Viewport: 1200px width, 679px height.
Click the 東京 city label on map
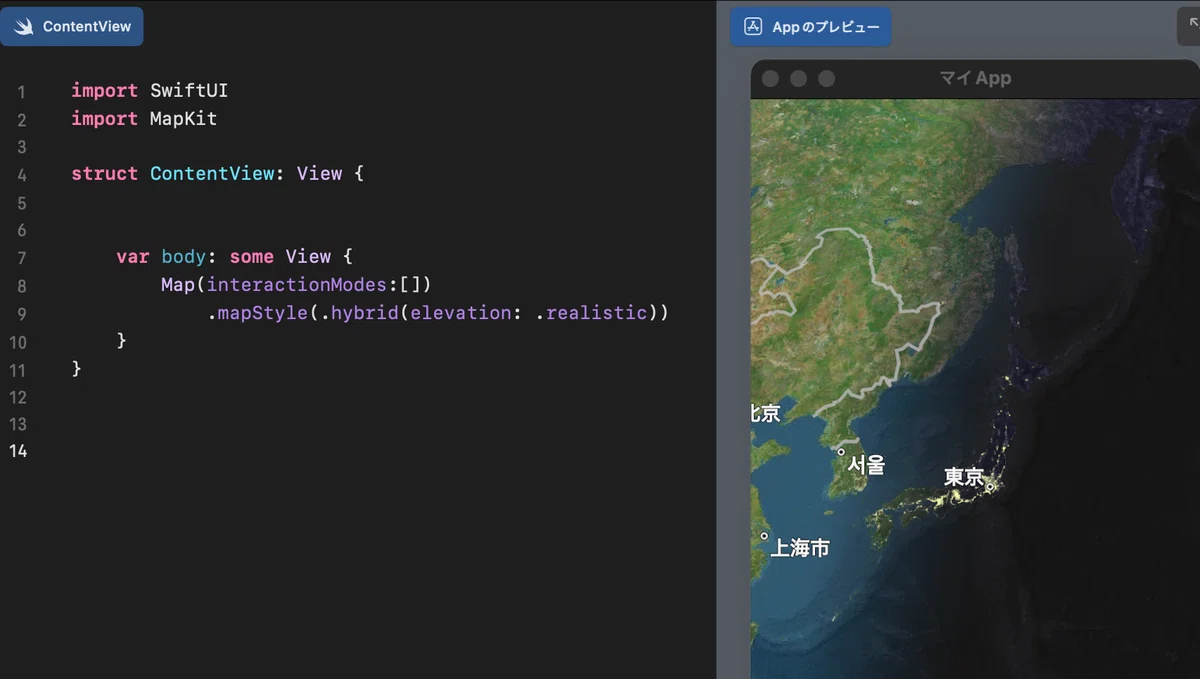964,477
